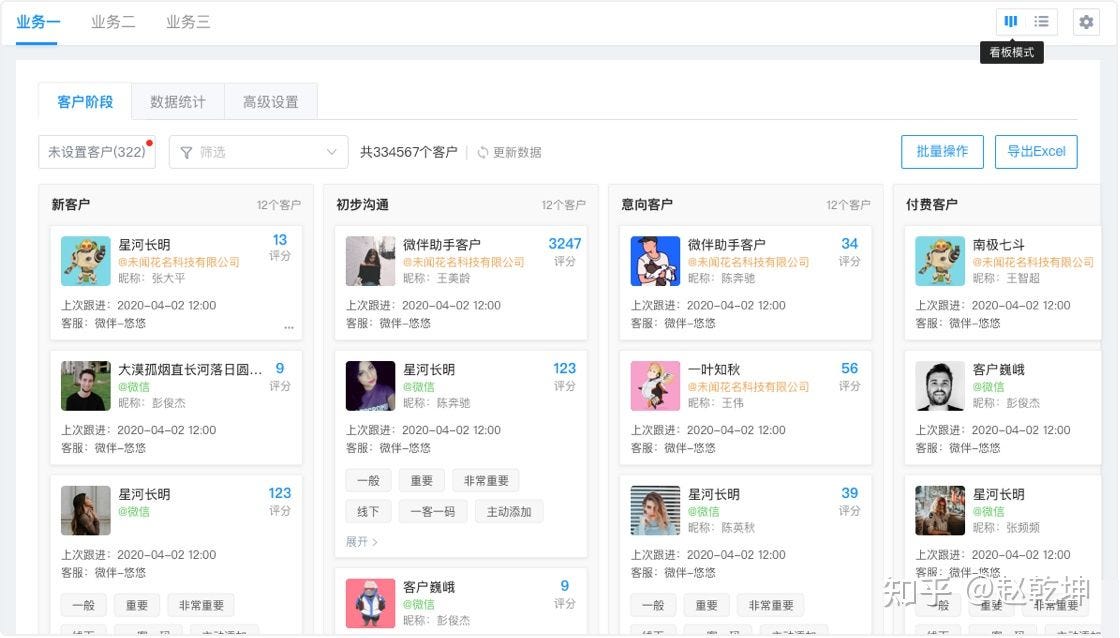Click the avatar of 王智超's card
The image size is (1120, 638).
(940, 261)
